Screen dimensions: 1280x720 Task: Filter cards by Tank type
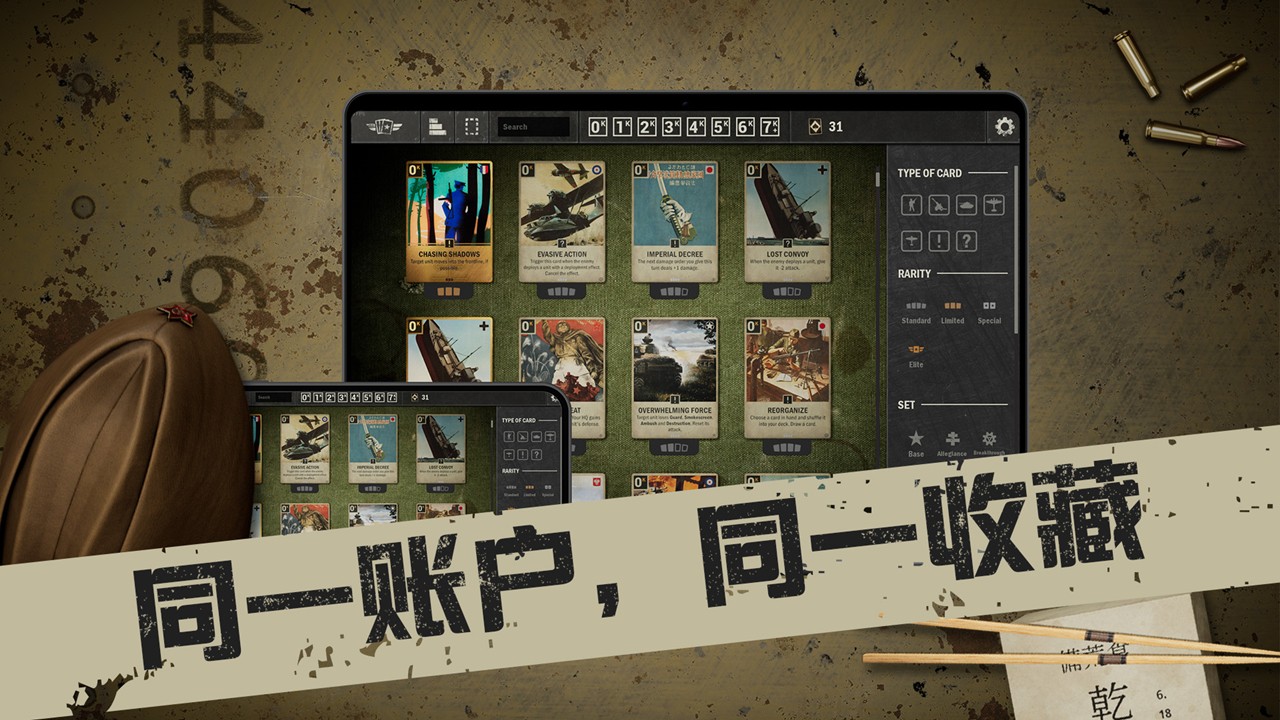tap(966, 204)
